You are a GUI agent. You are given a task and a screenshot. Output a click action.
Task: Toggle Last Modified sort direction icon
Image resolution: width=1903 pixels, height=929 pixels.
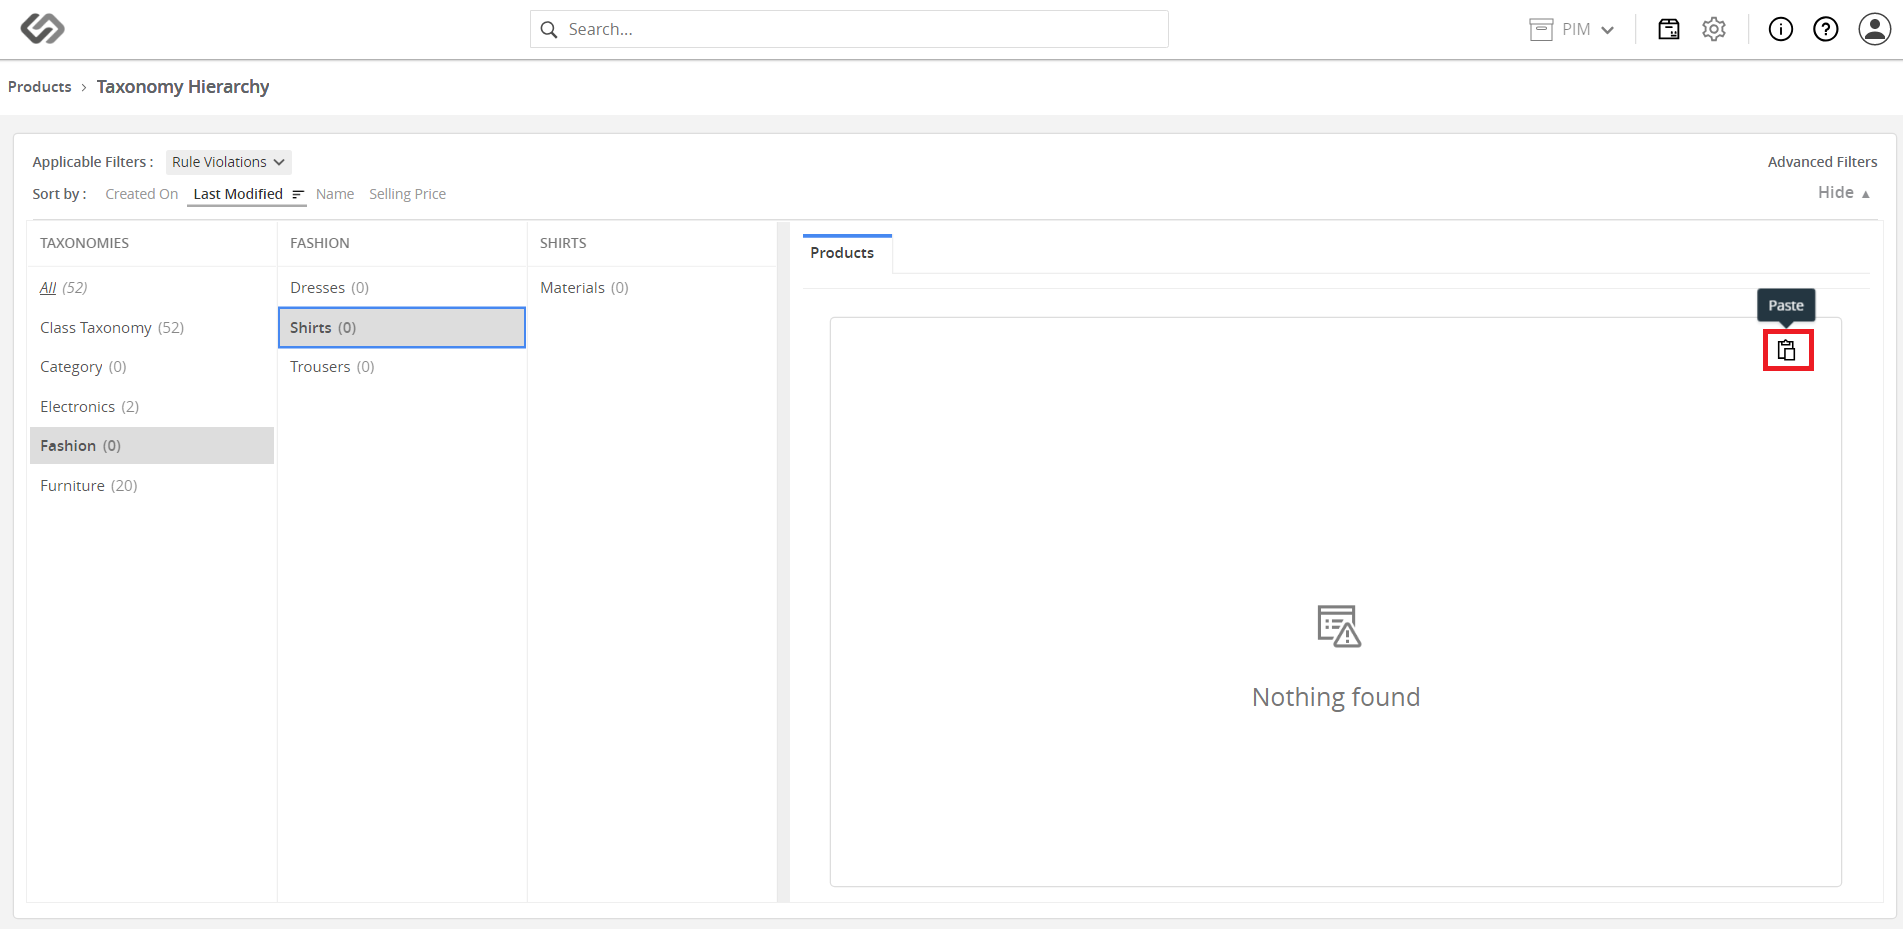(x=298, y=194)
